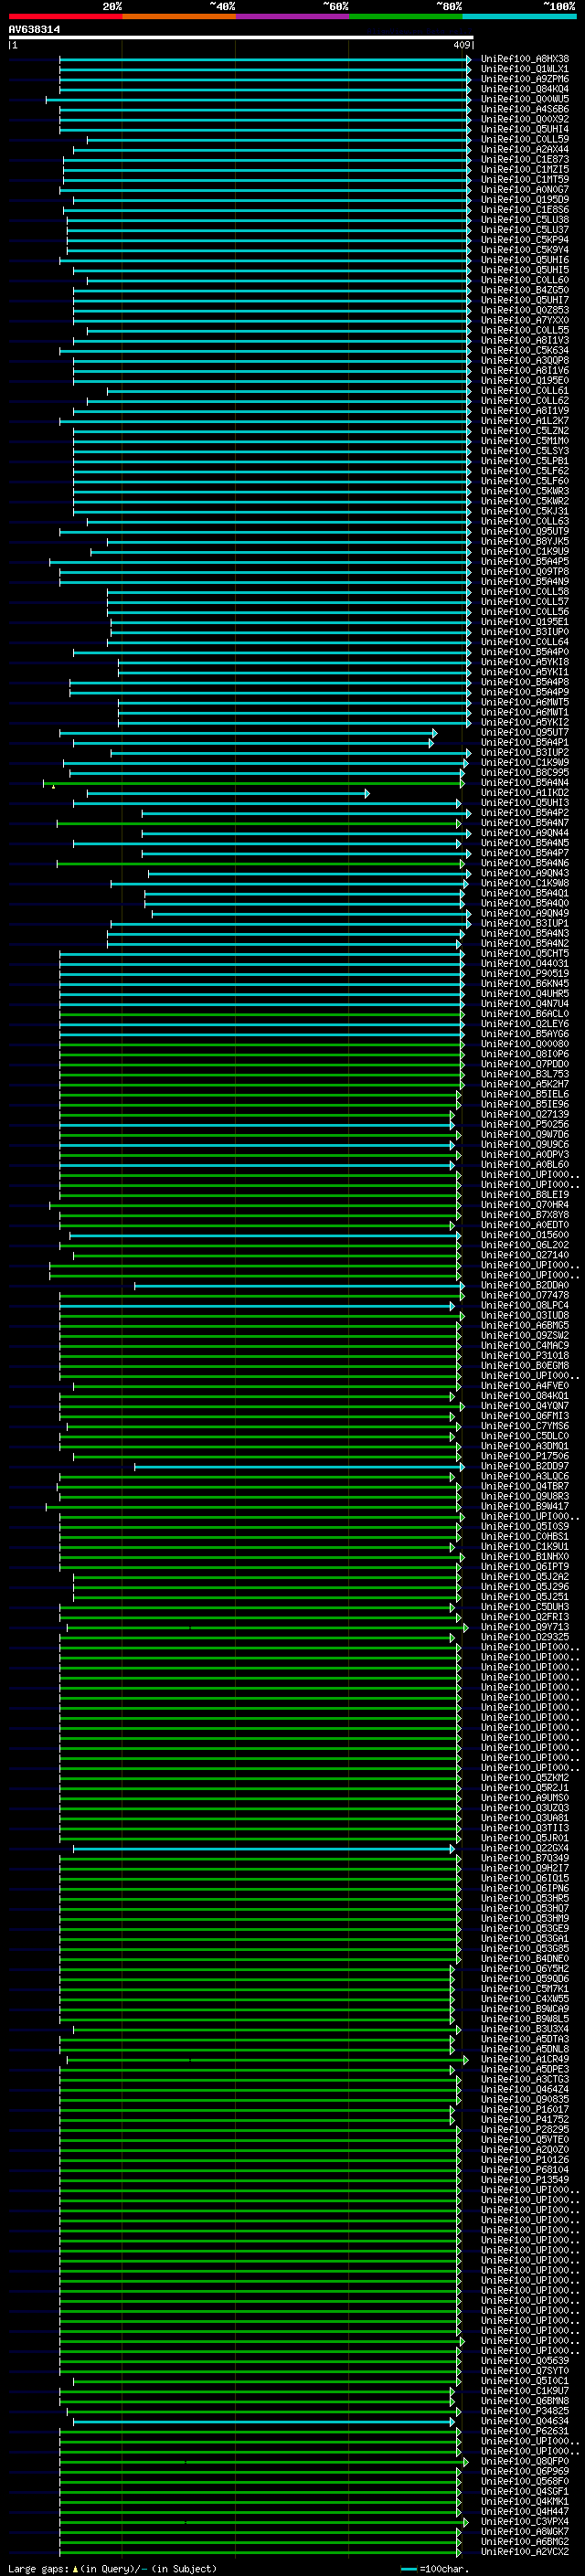Select the UniRef100_Q22GX4 label
Image resolution: width=585 pixels, height=2576 pixels.
(x=525, y=1848)
